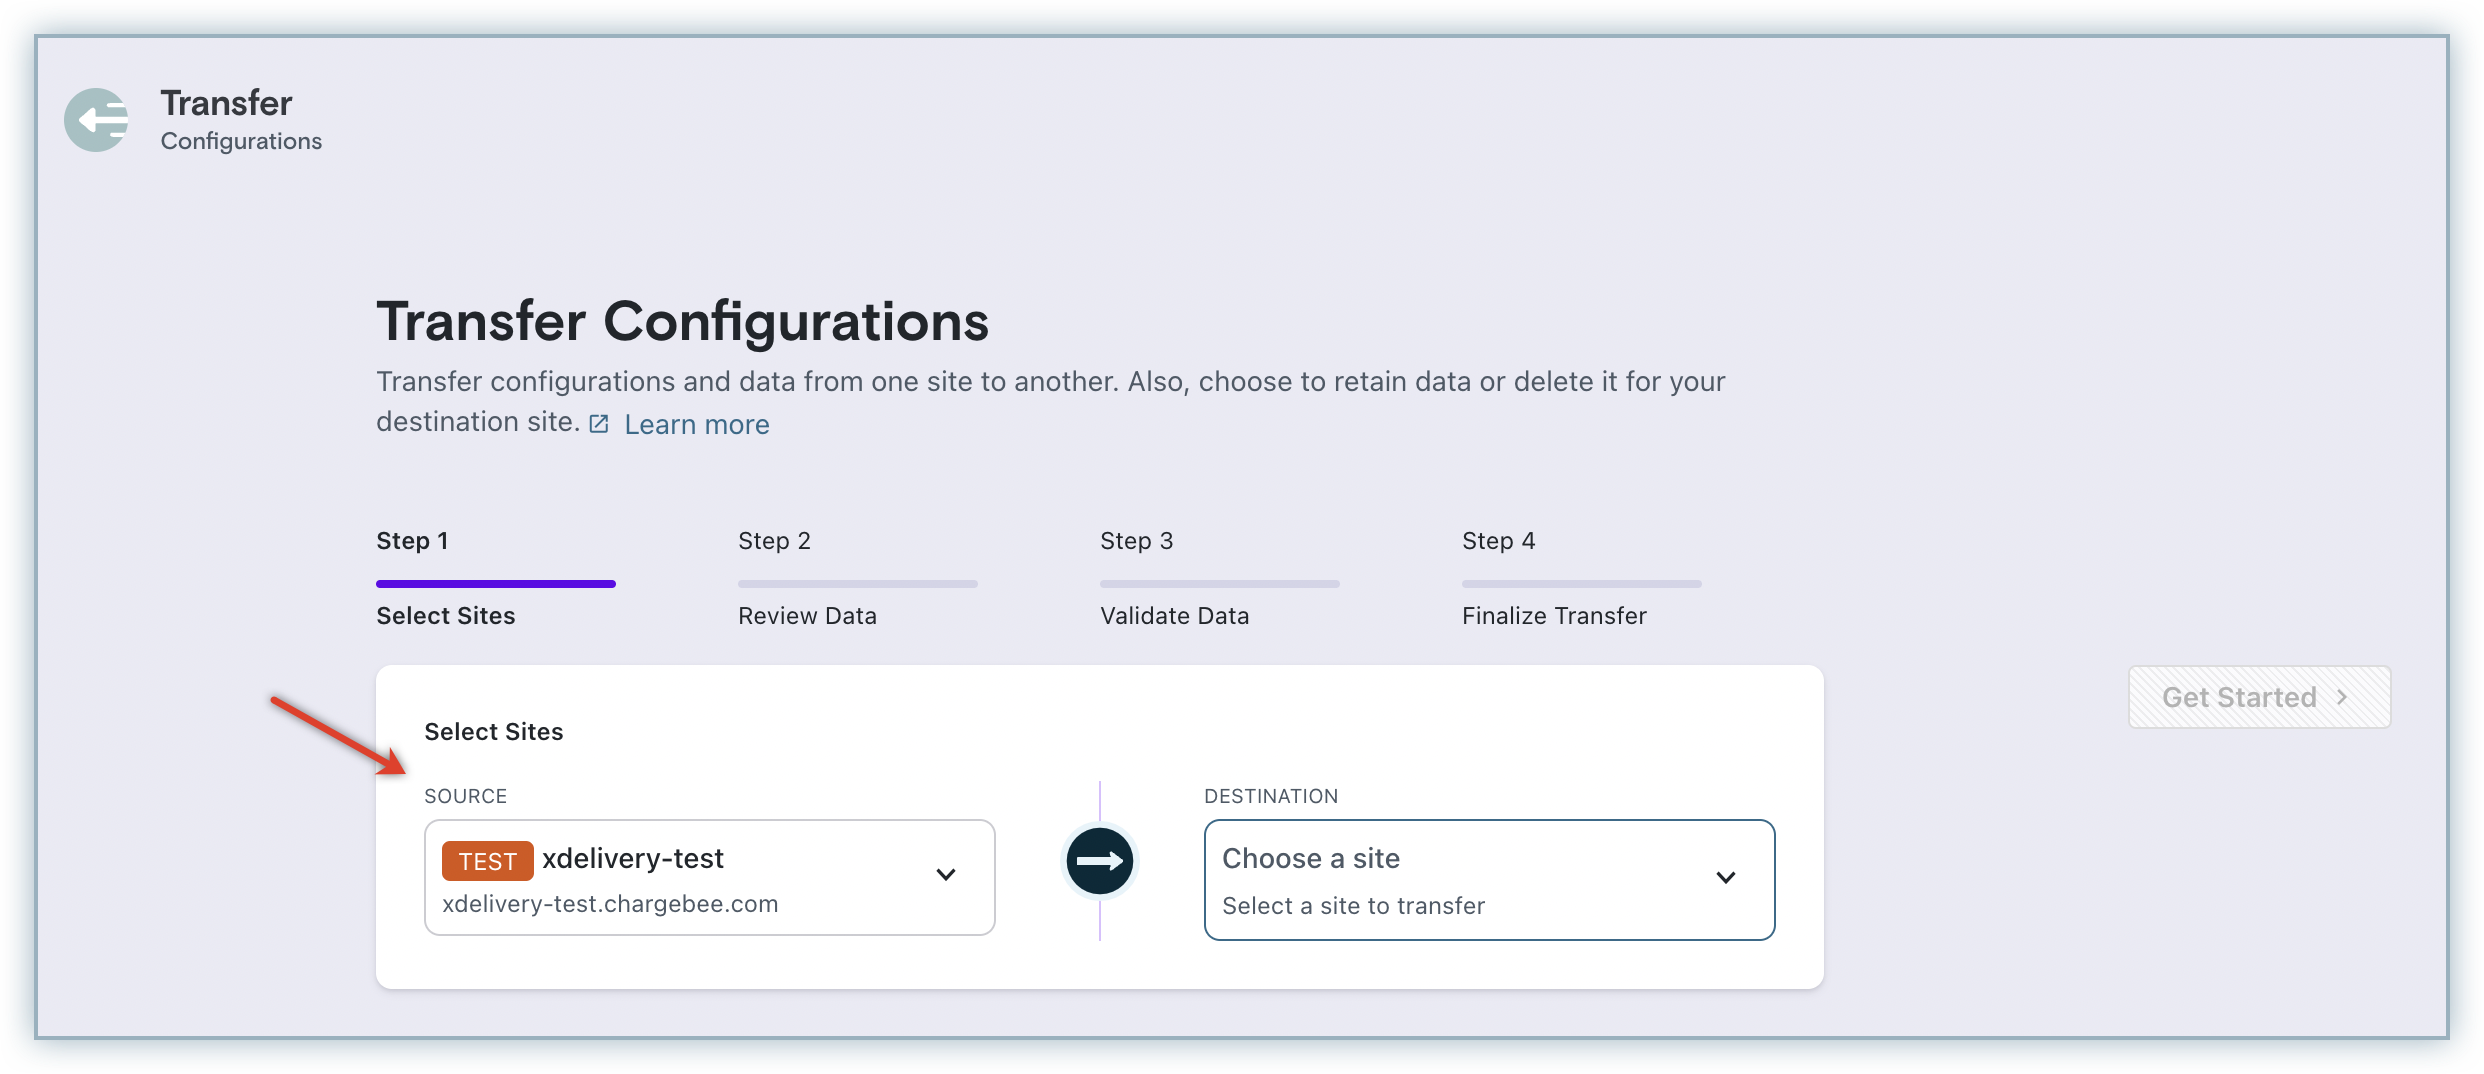The width and height of the screenshot is (2484, 1074).
Task: Click the orange TEST badge in Source
Action: point(487,861)
